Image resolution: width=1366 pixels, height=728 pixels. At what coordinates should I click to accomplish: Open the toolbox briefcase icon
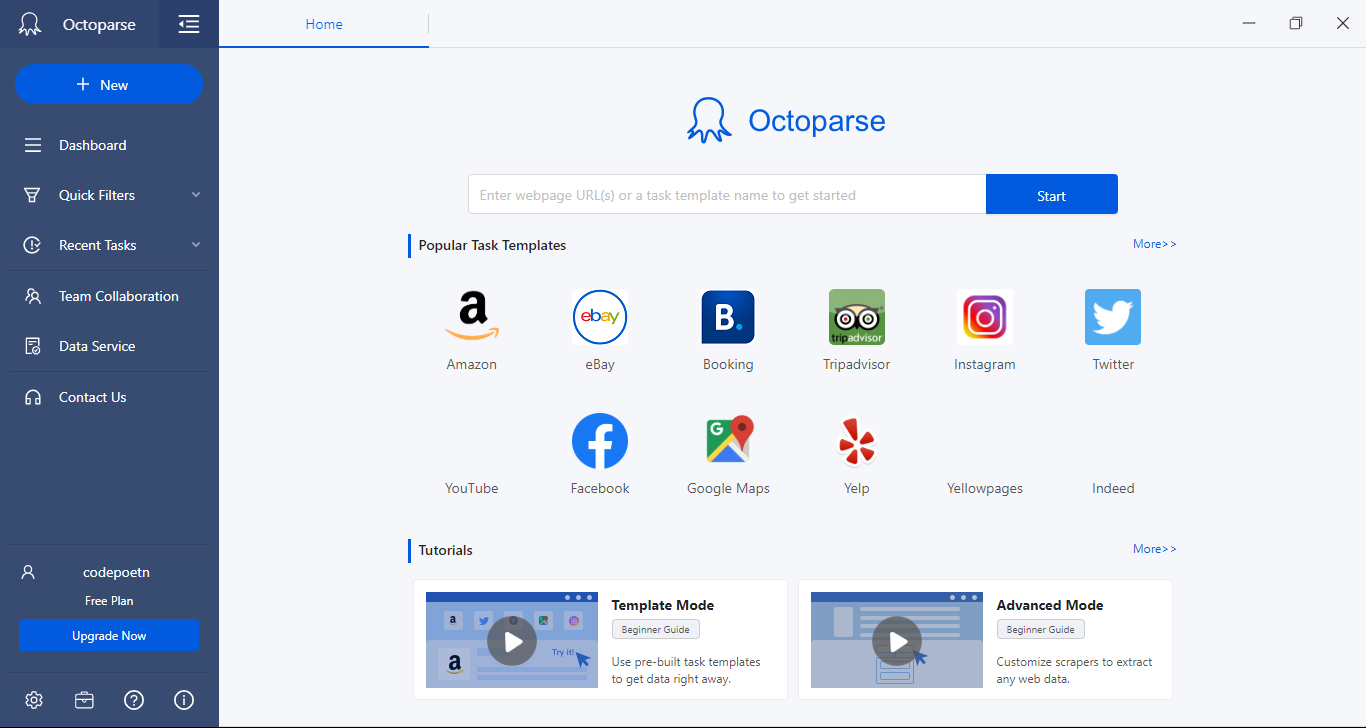point(84,700)
